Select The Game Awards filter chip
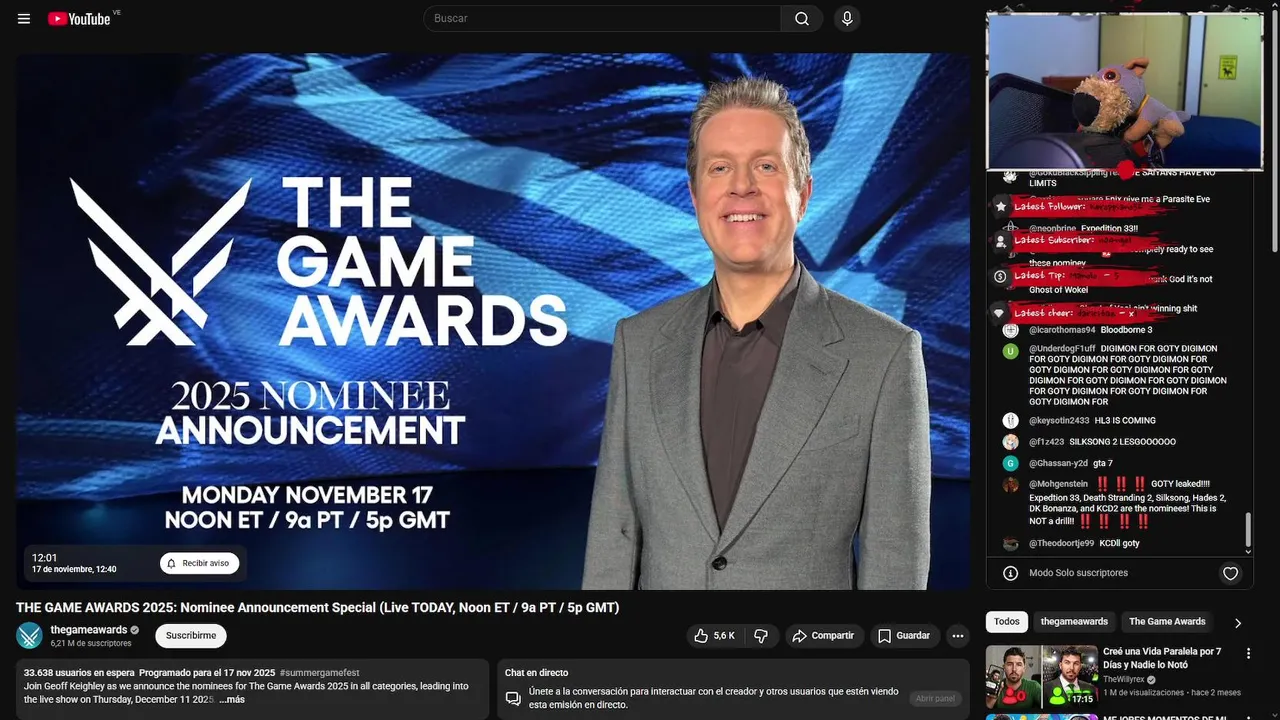Screen dimensions: 1280x720 pyautogui.click(x=1167, y=622)
